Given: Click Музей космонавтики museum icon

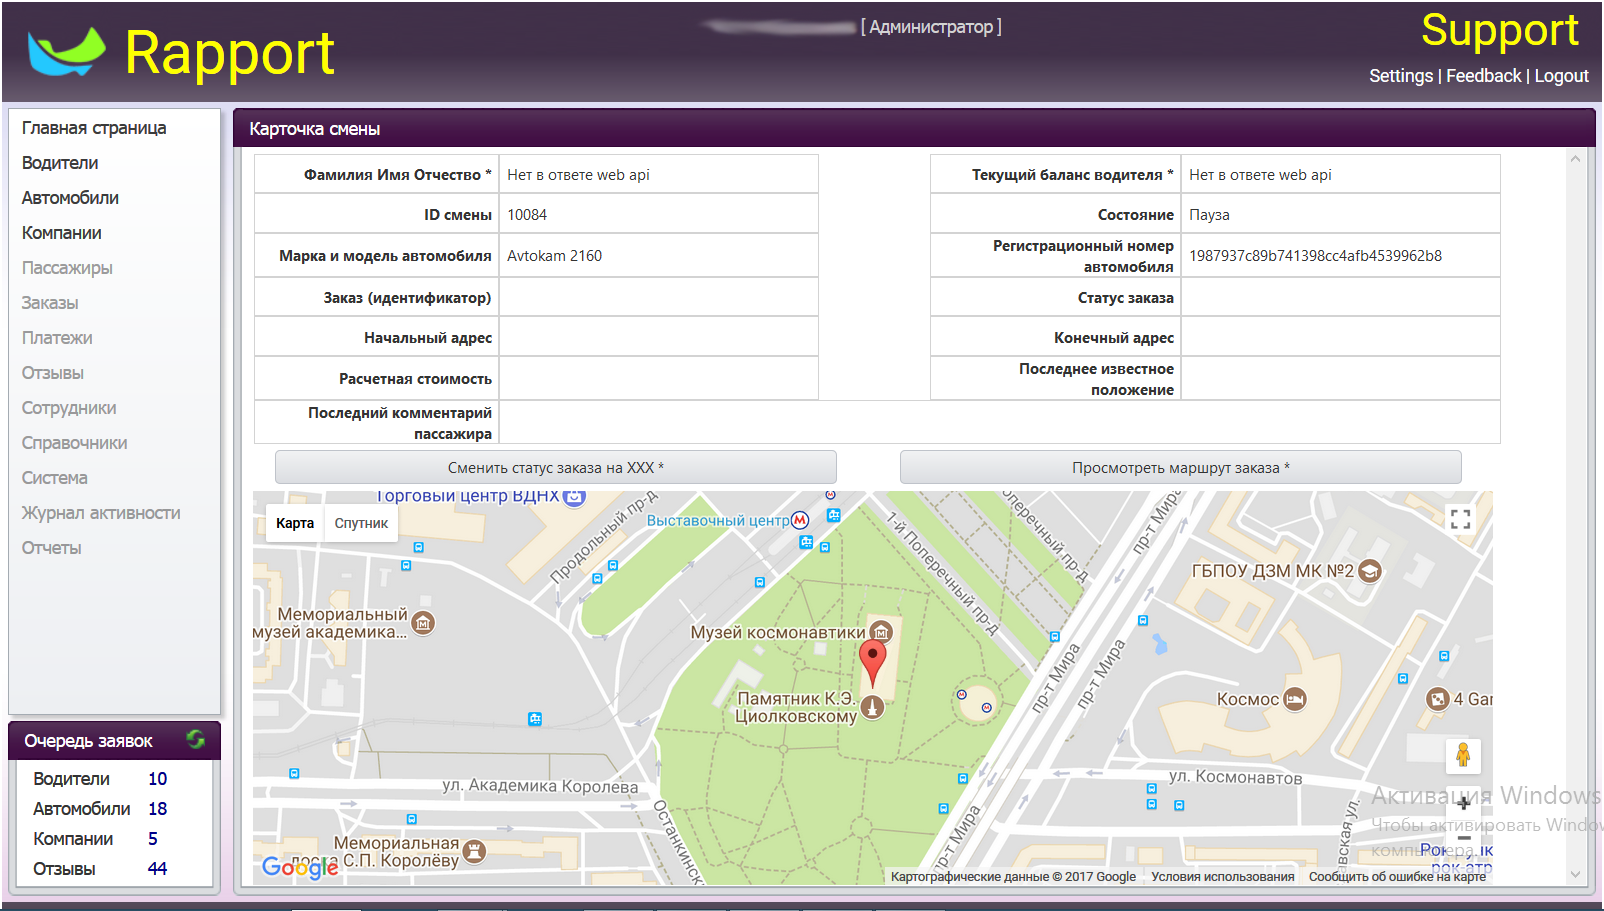Looking at the screenshot, I should click(x=881, y=632).
